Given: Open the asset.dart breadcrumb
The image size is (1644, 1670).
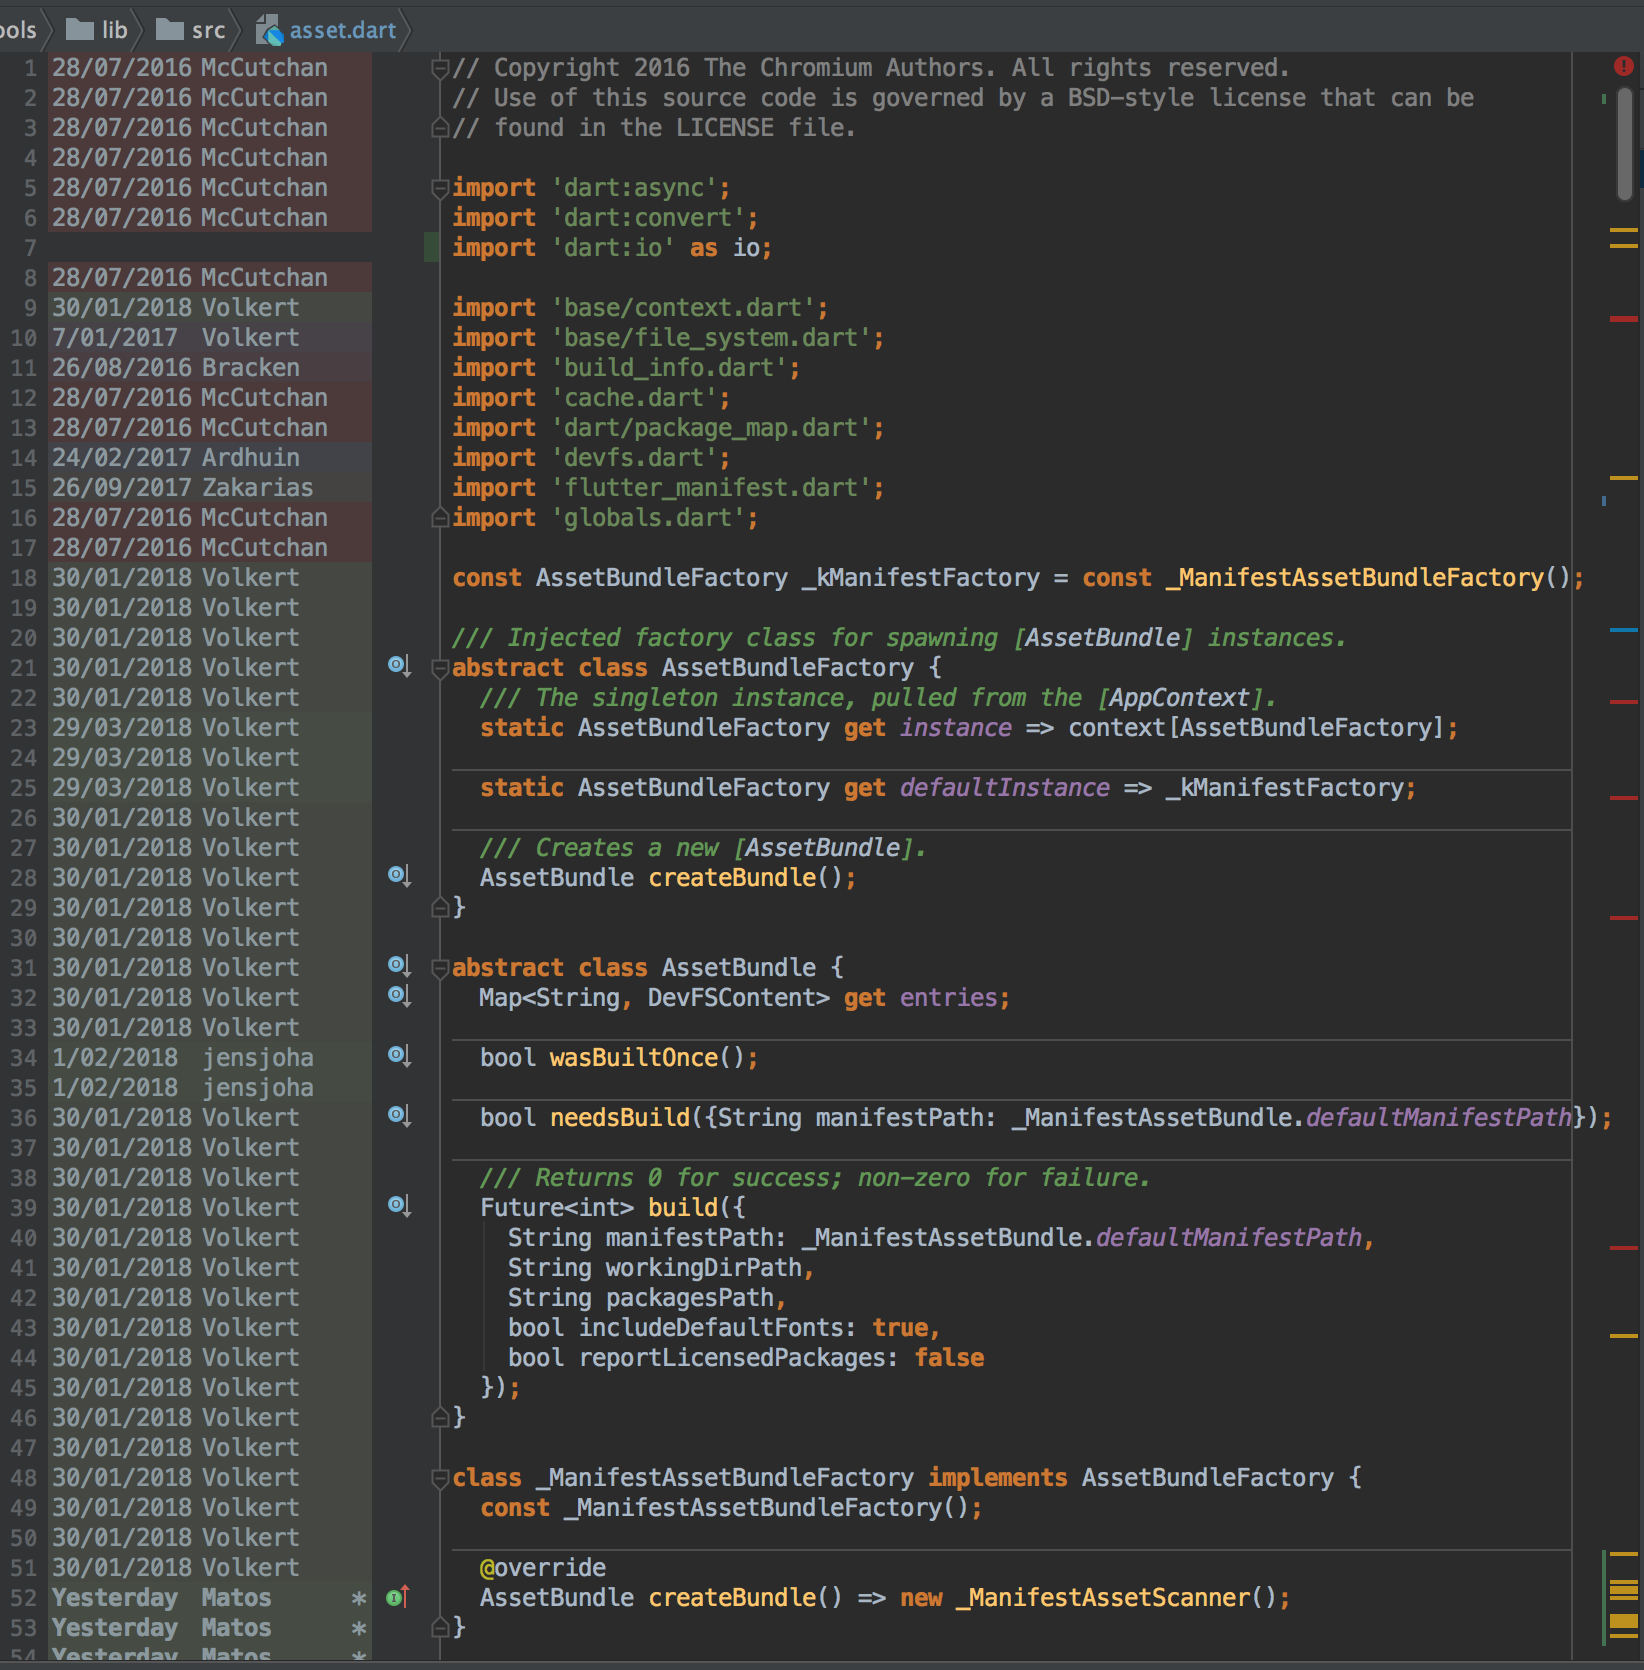Looking at the screenshot, I should pyautogui.click(x=327, y=30).
